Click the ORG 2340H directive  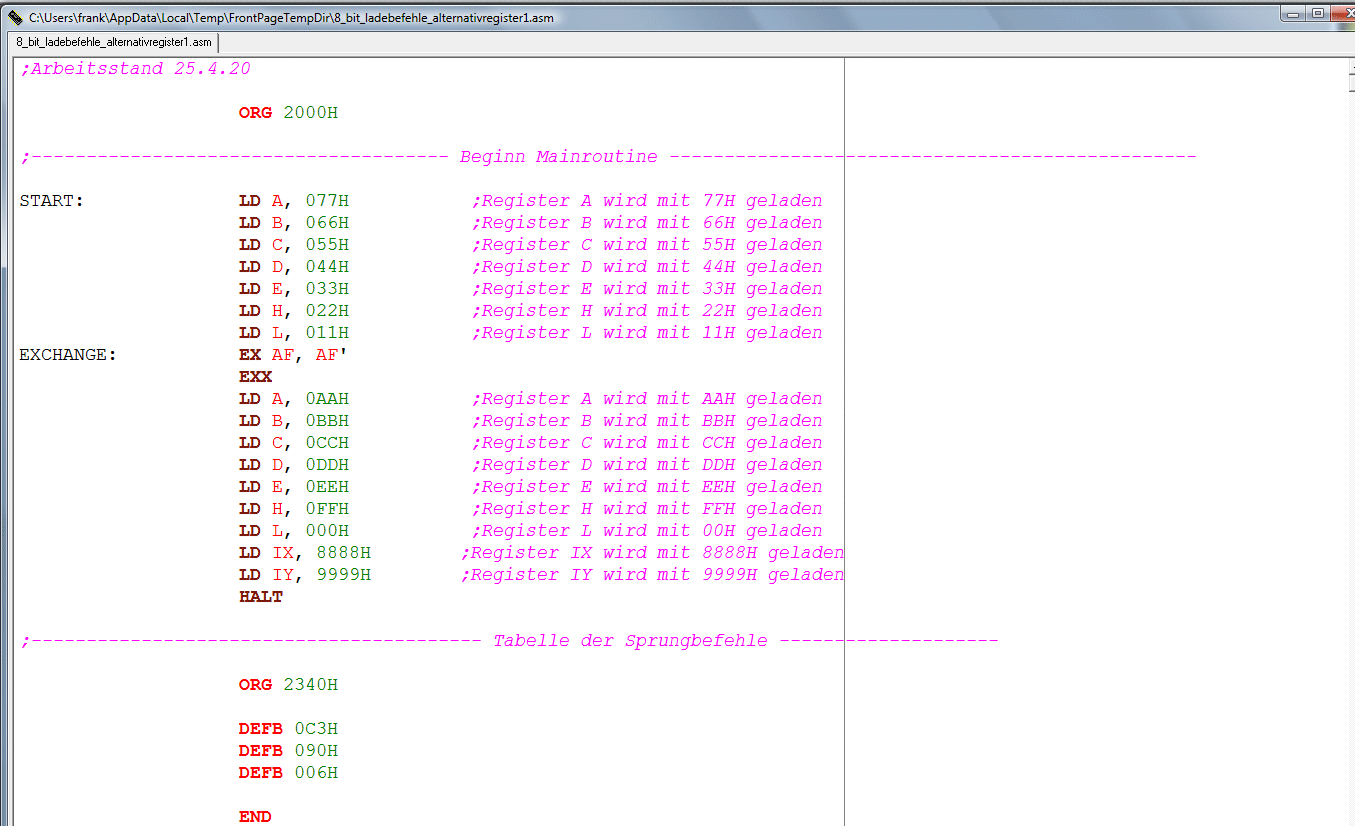[x=288, y=685]
